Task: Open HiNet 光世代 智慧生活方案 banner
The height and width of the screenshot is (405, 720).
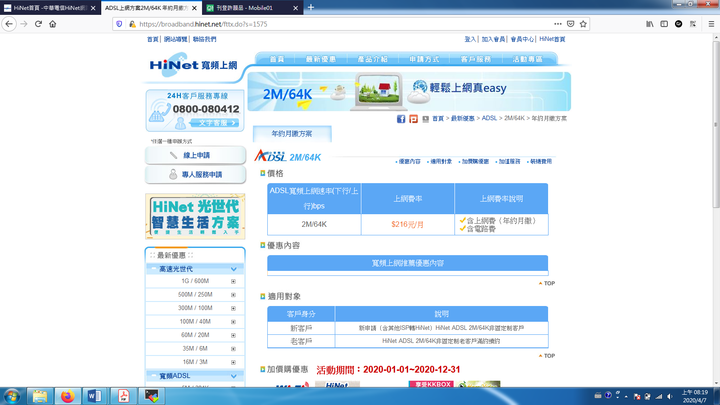Action: [195, 216]
